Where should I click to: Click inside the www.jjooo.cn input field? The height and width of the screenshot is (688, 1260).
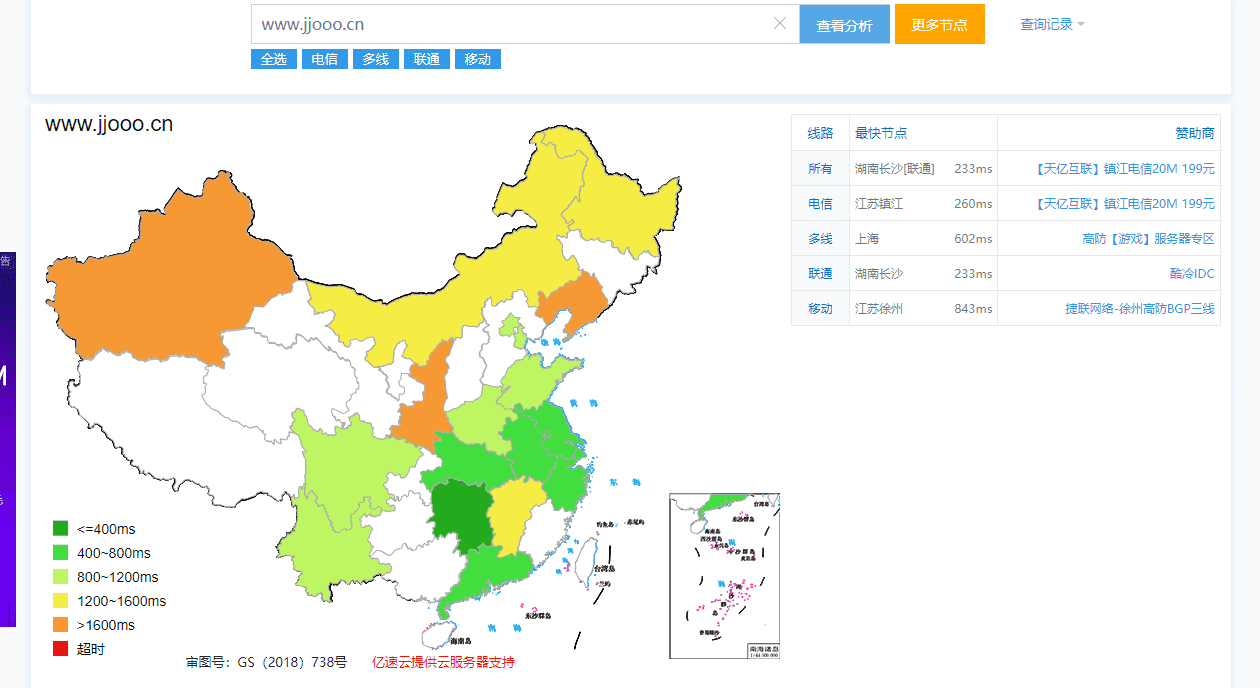pos(450,24)
